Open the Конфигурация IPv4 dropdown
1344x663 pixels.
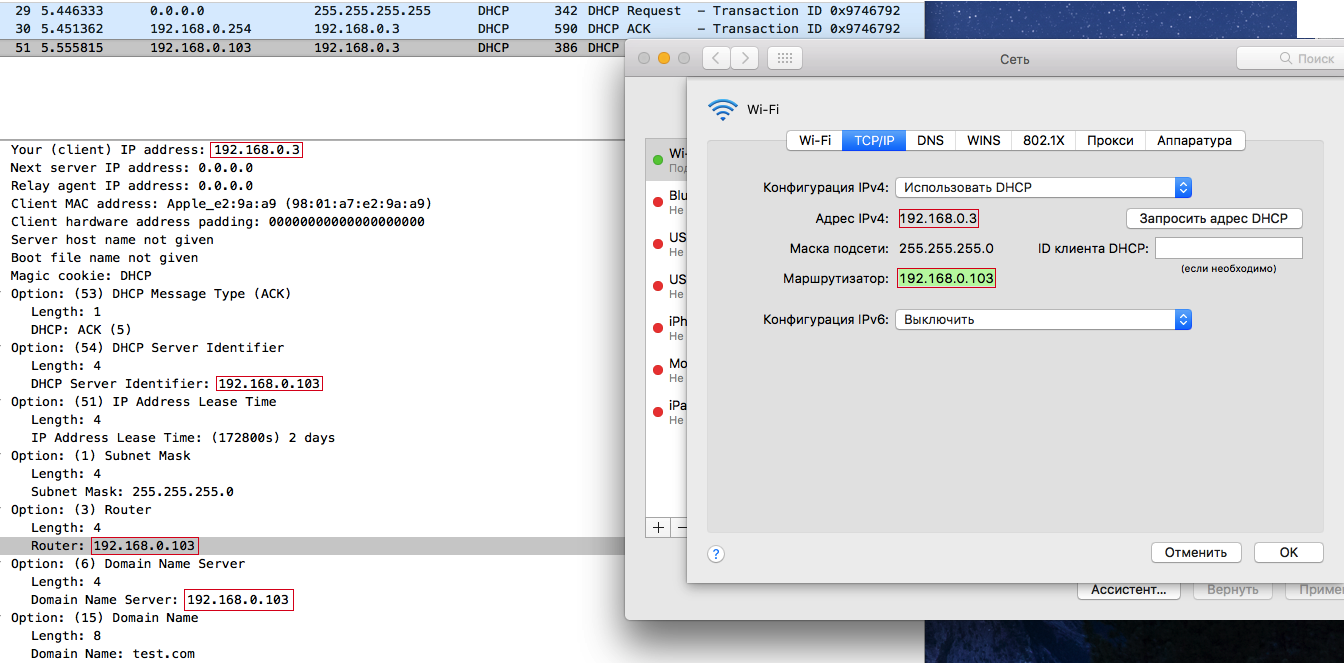pos(1043,187)
